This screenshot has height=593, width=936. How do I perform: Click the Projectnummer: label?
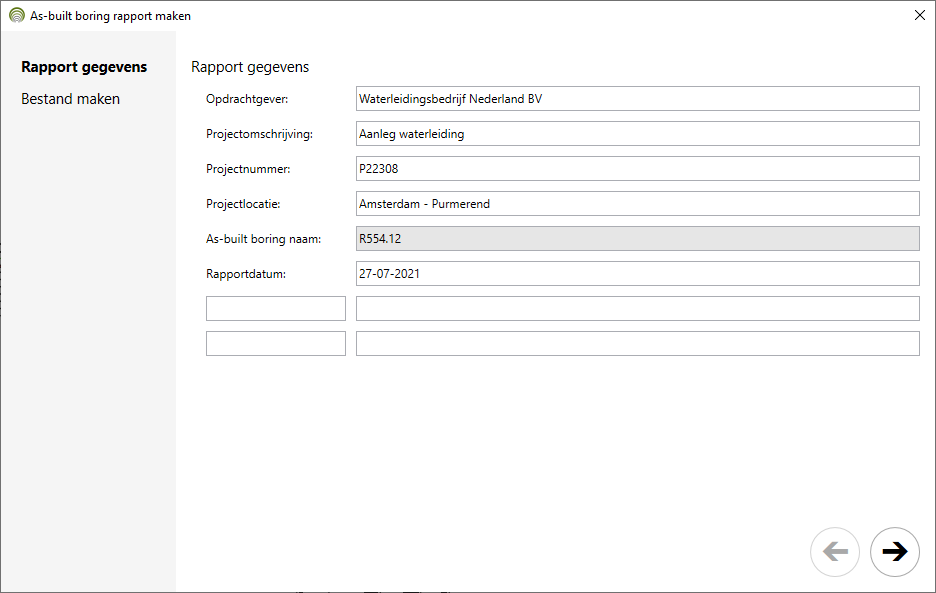click(x=248, y=169)
